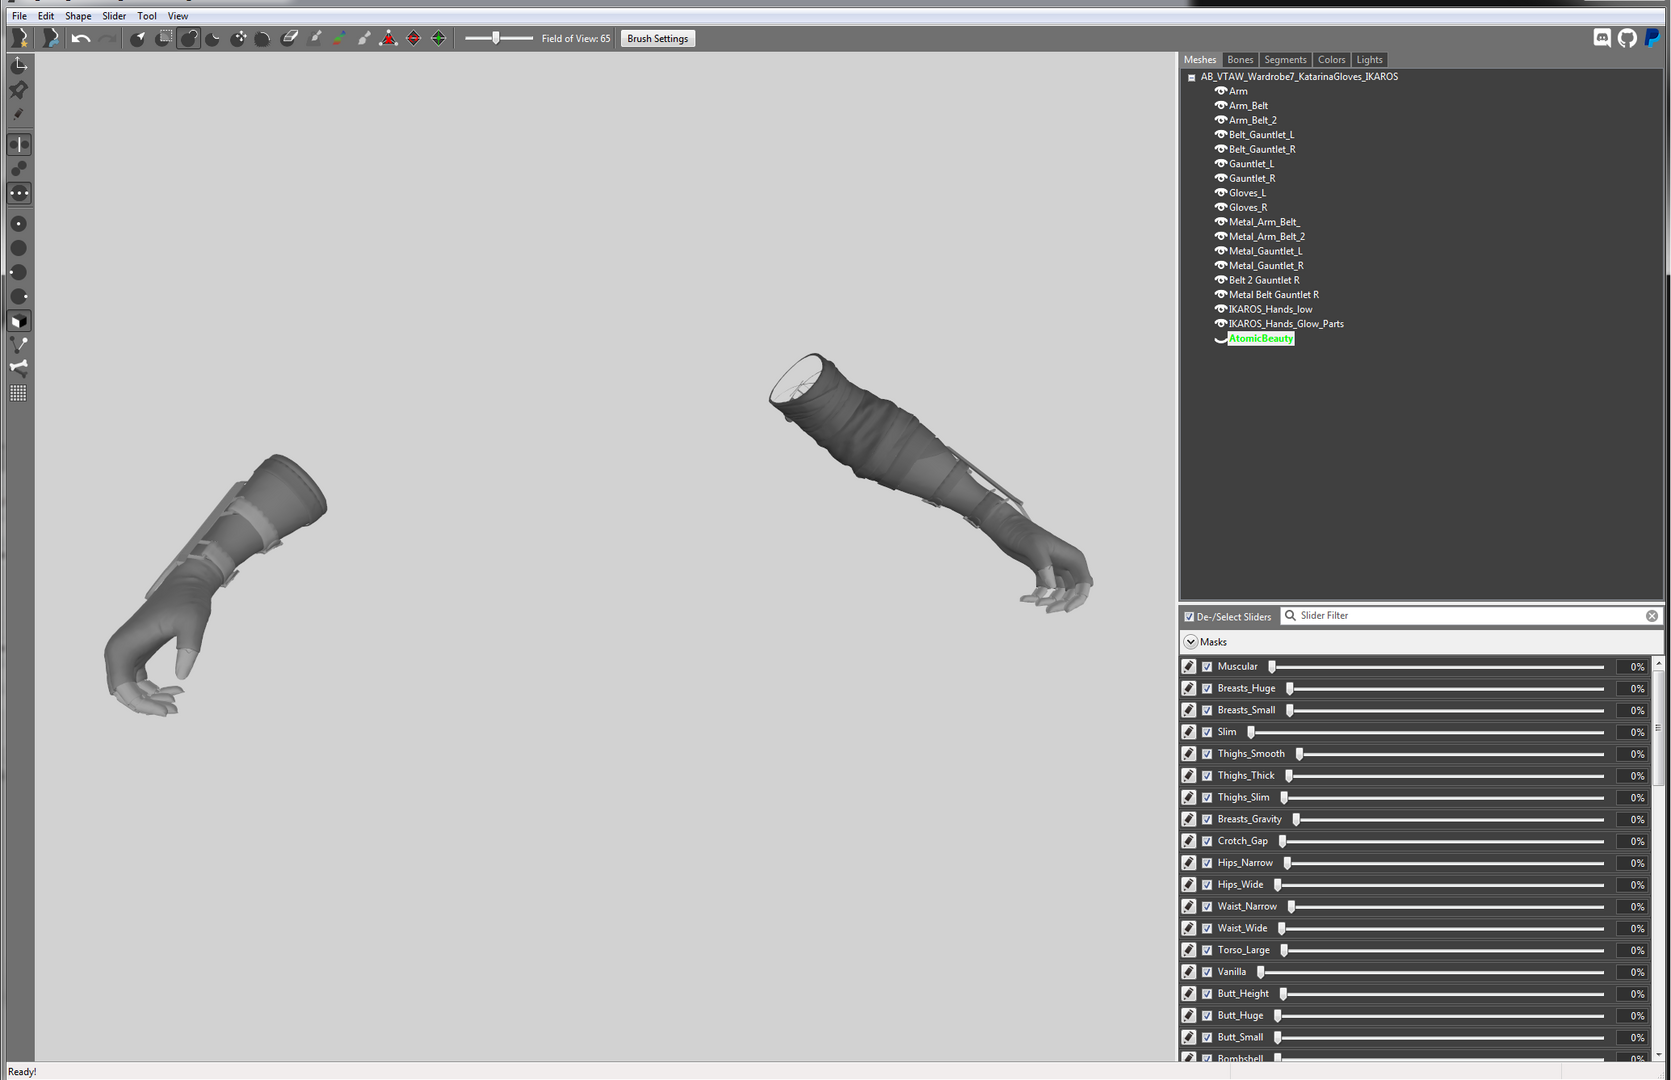1671x1080 pixels.
Task: Open the Slider menu
Action: (114, 16)
